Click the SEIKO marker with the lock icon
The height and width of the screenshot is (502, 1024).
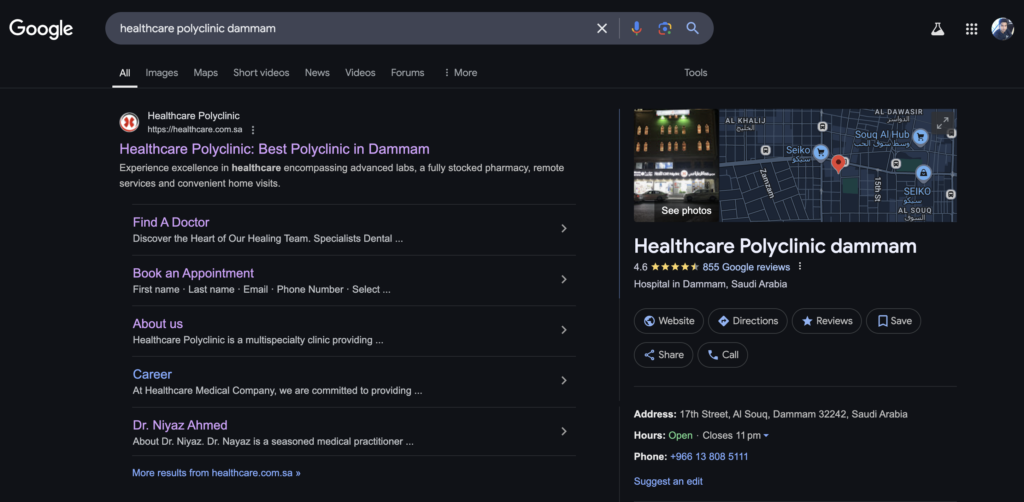tap(923, 174)
